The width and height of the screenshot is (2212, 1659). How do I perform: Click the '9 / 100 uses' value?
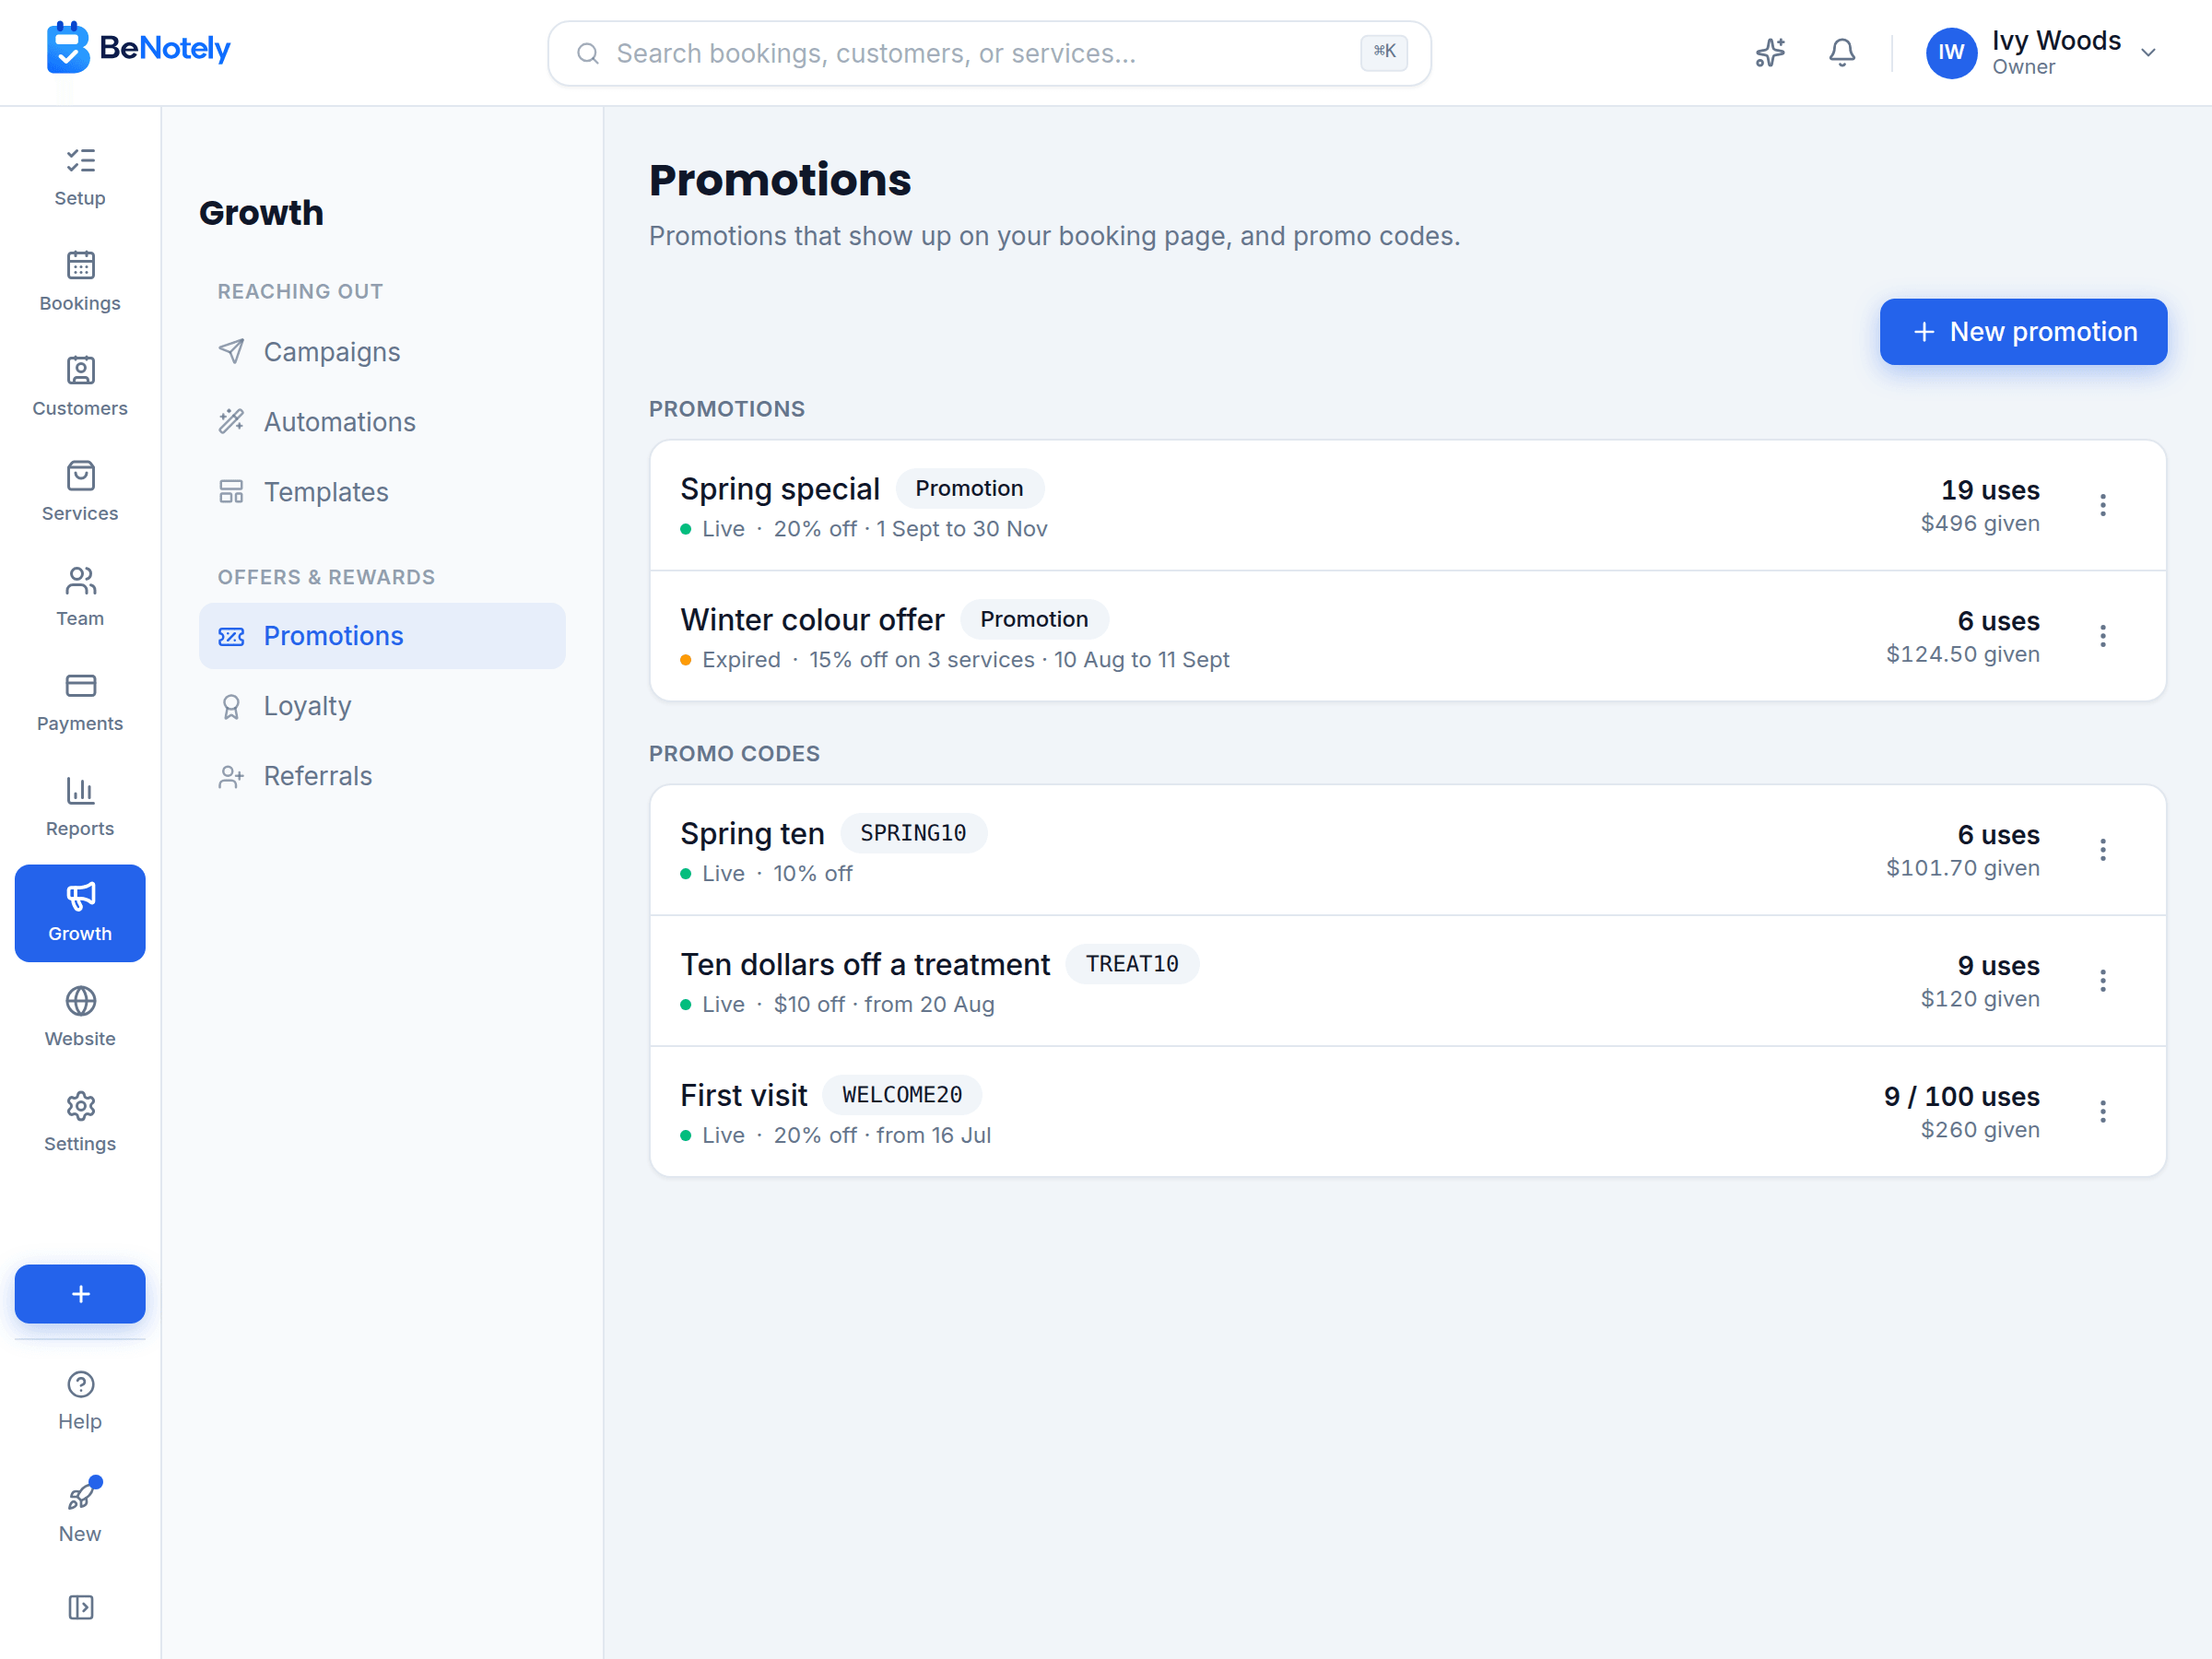click(x=1961, y=1097)
